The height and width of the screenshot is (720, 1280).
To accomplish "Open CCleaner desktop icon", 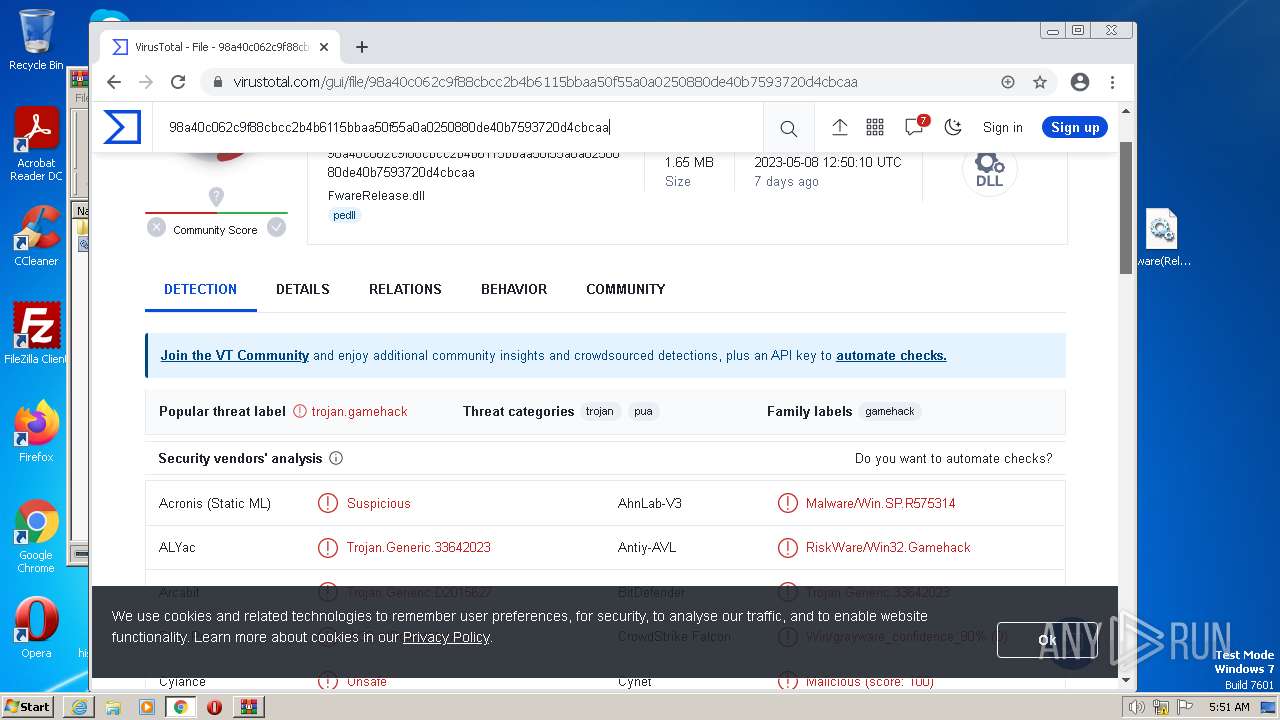I will (36, 236).
